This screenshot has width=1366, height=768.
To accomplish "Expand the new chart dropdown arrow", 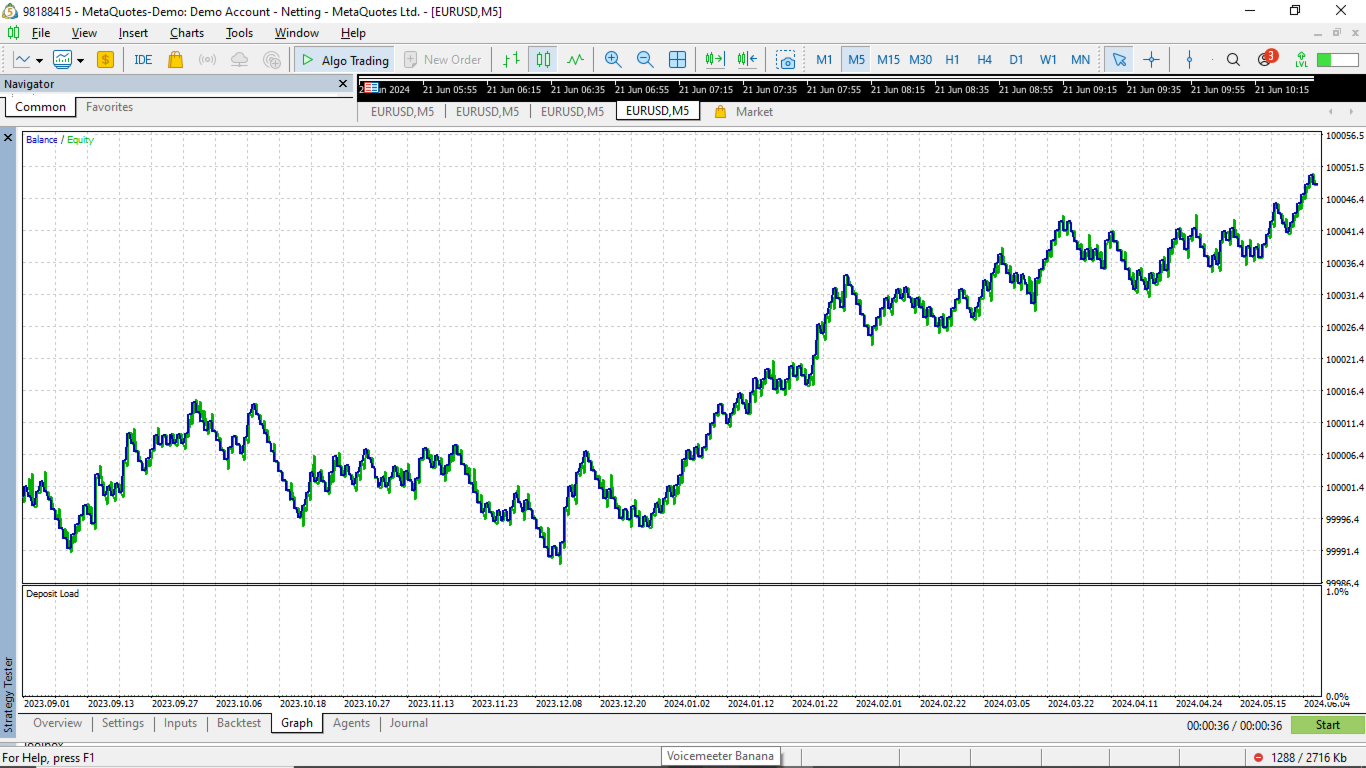I will tap(39, 60).
